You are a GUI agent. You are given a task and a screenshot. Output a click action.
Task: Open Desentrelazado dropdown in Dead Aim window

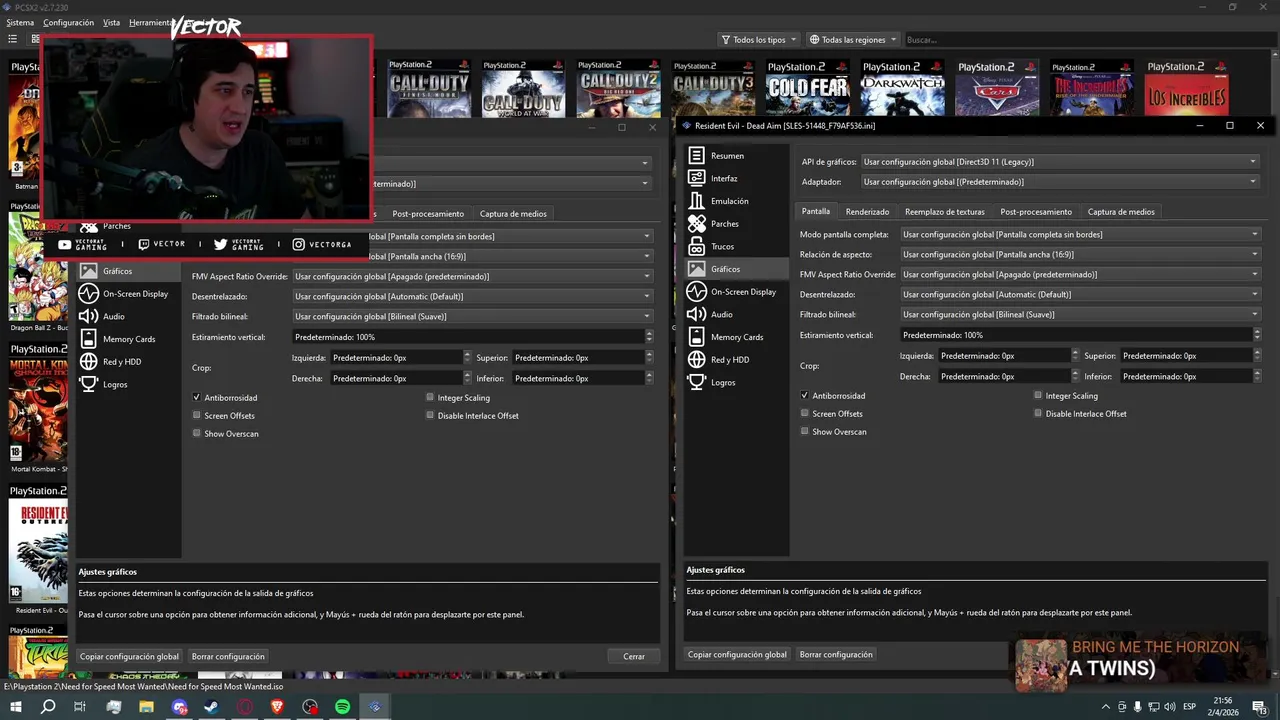coord(1080,294)
